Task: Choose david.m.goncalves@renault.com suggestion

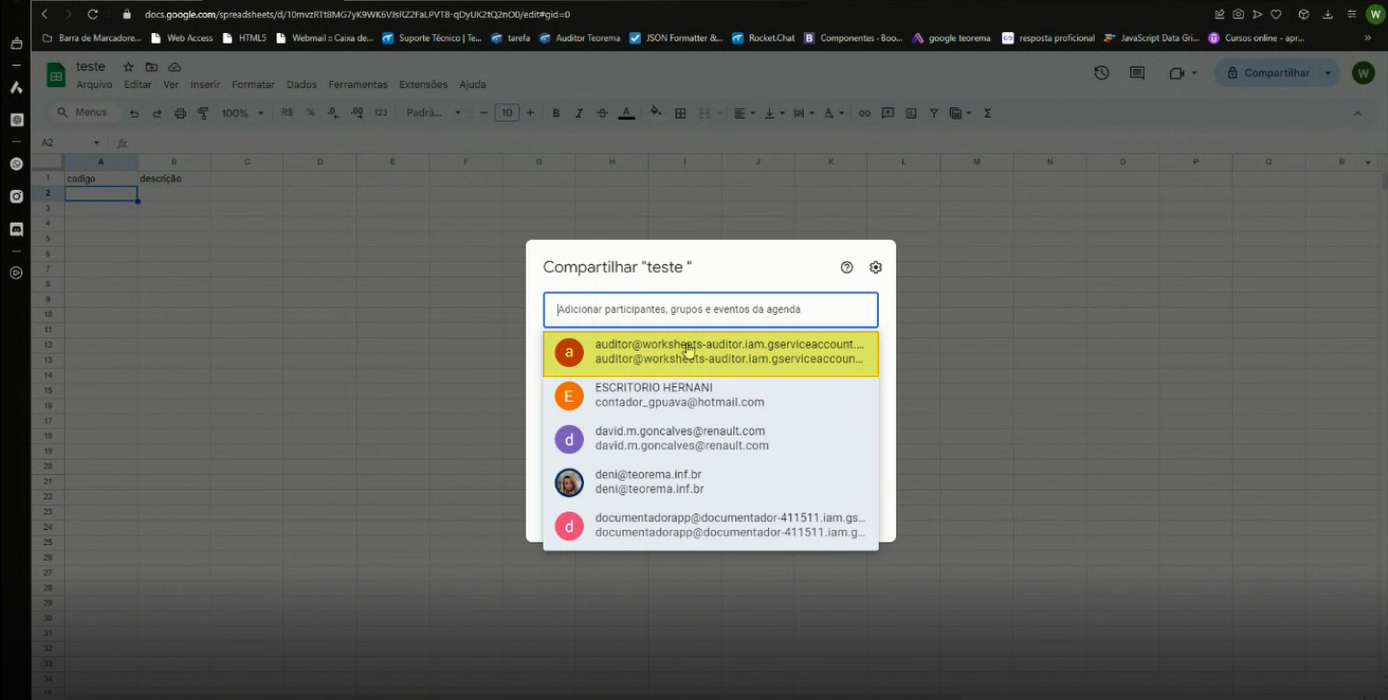Action: pyautogui.click(x=711, y=438)
